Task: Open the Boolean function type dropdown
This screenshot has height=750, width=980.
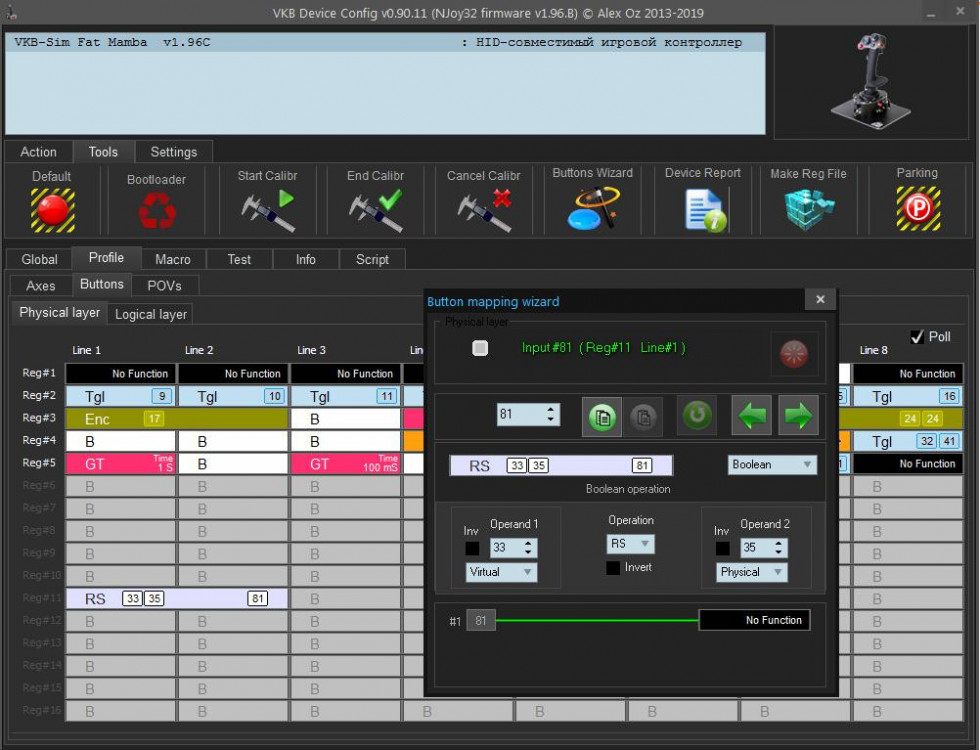Action: click(771, 465)
